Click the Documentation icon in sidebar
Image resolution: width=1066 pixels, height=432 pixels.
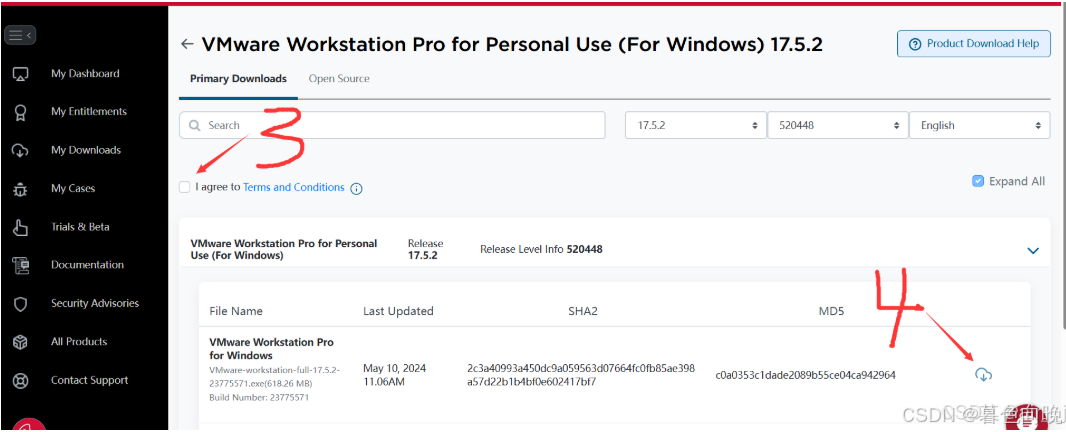click(x=20, y=265)
